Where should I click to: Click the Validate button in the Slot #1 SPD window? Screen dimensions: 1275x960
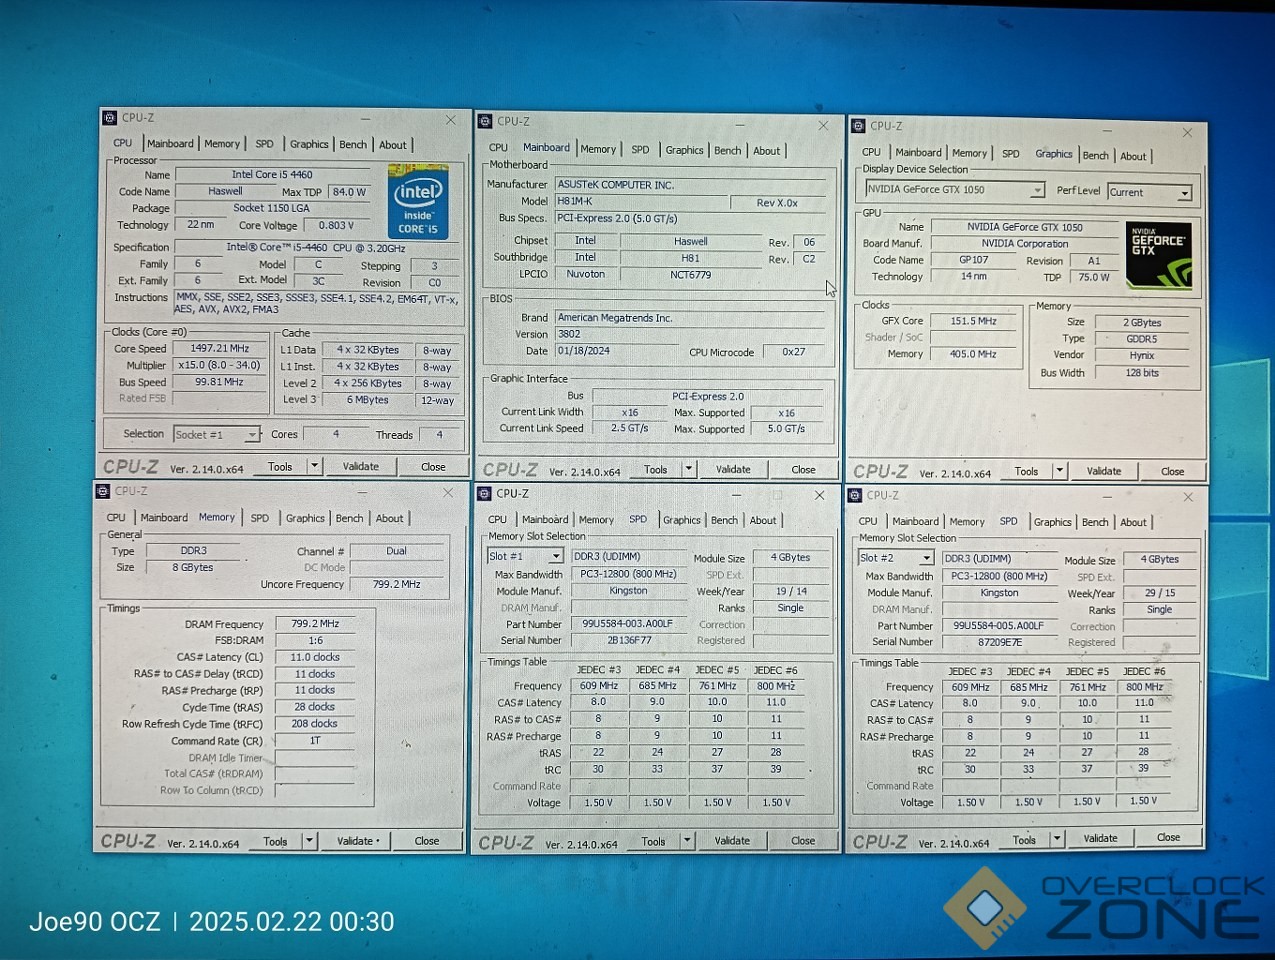[x=732, y=841]
